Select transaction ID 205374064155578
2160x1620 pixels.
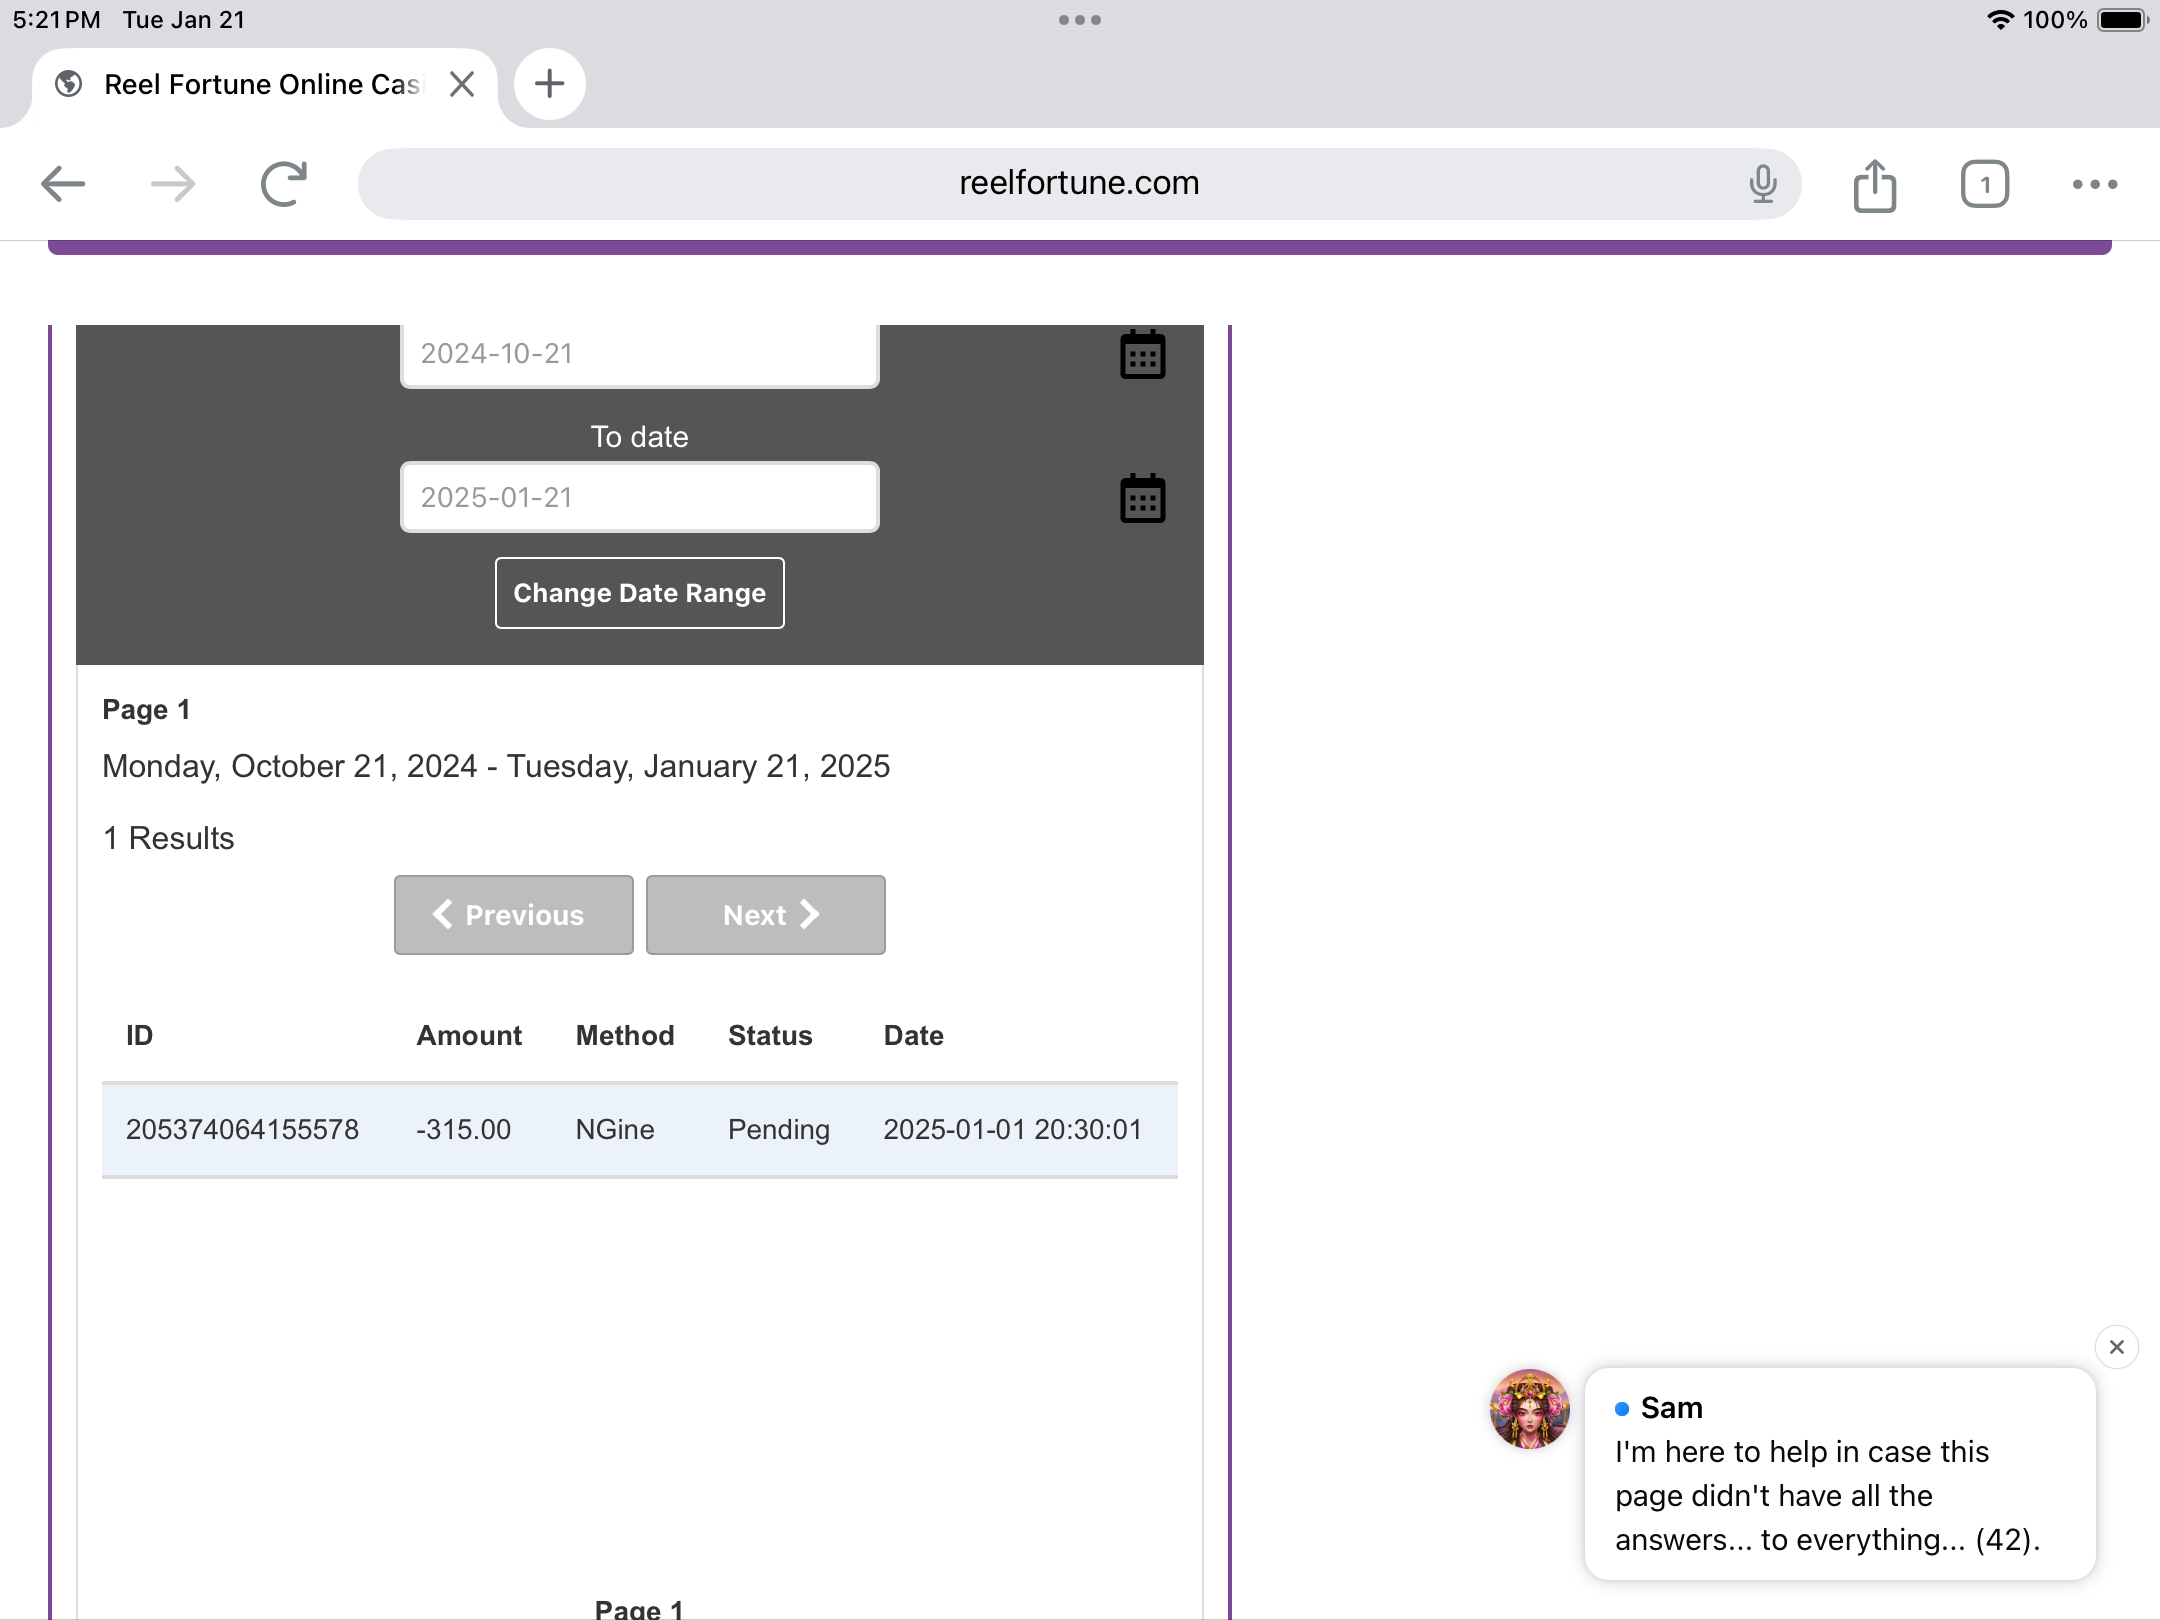click(x=242, y=1129)
